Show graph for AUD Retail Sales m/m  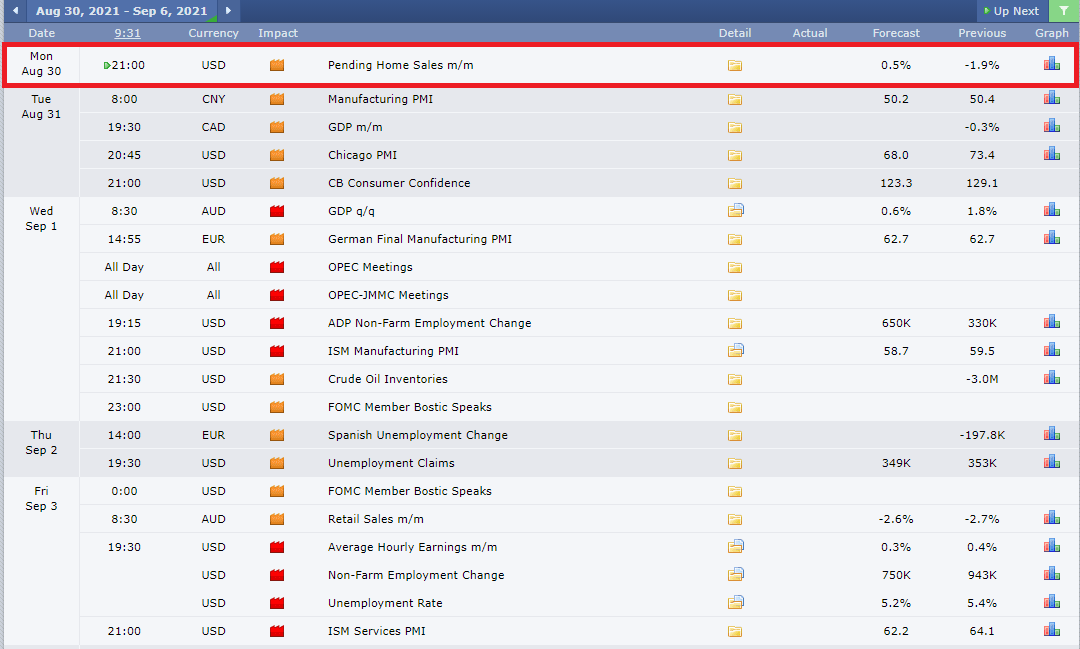pyautogui.click(x=1052, y=518)
